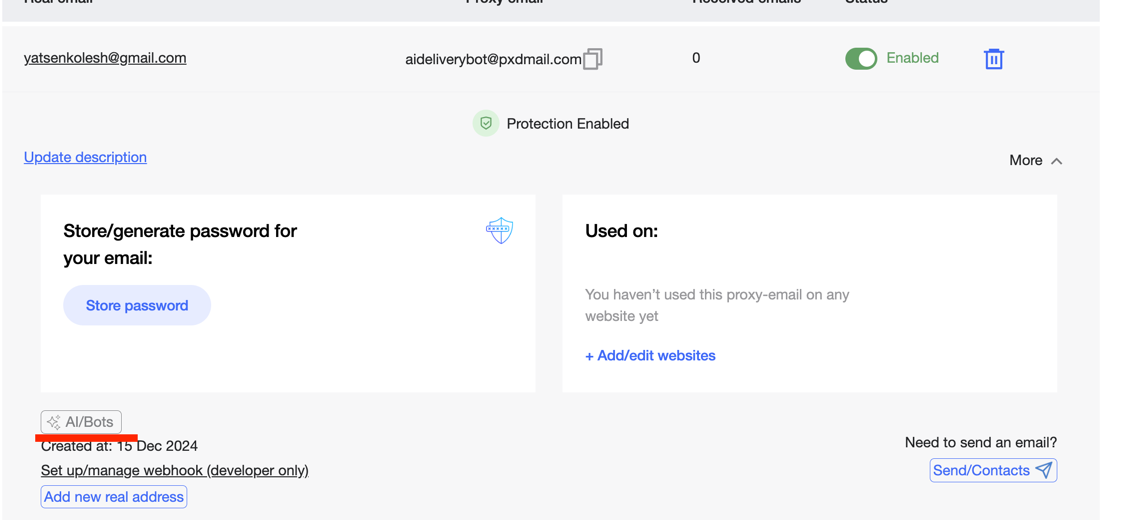Open Set up/manage webhook link
Image resolution: width=1124 pixels, height=520 pixels.
tap(174, 470)
